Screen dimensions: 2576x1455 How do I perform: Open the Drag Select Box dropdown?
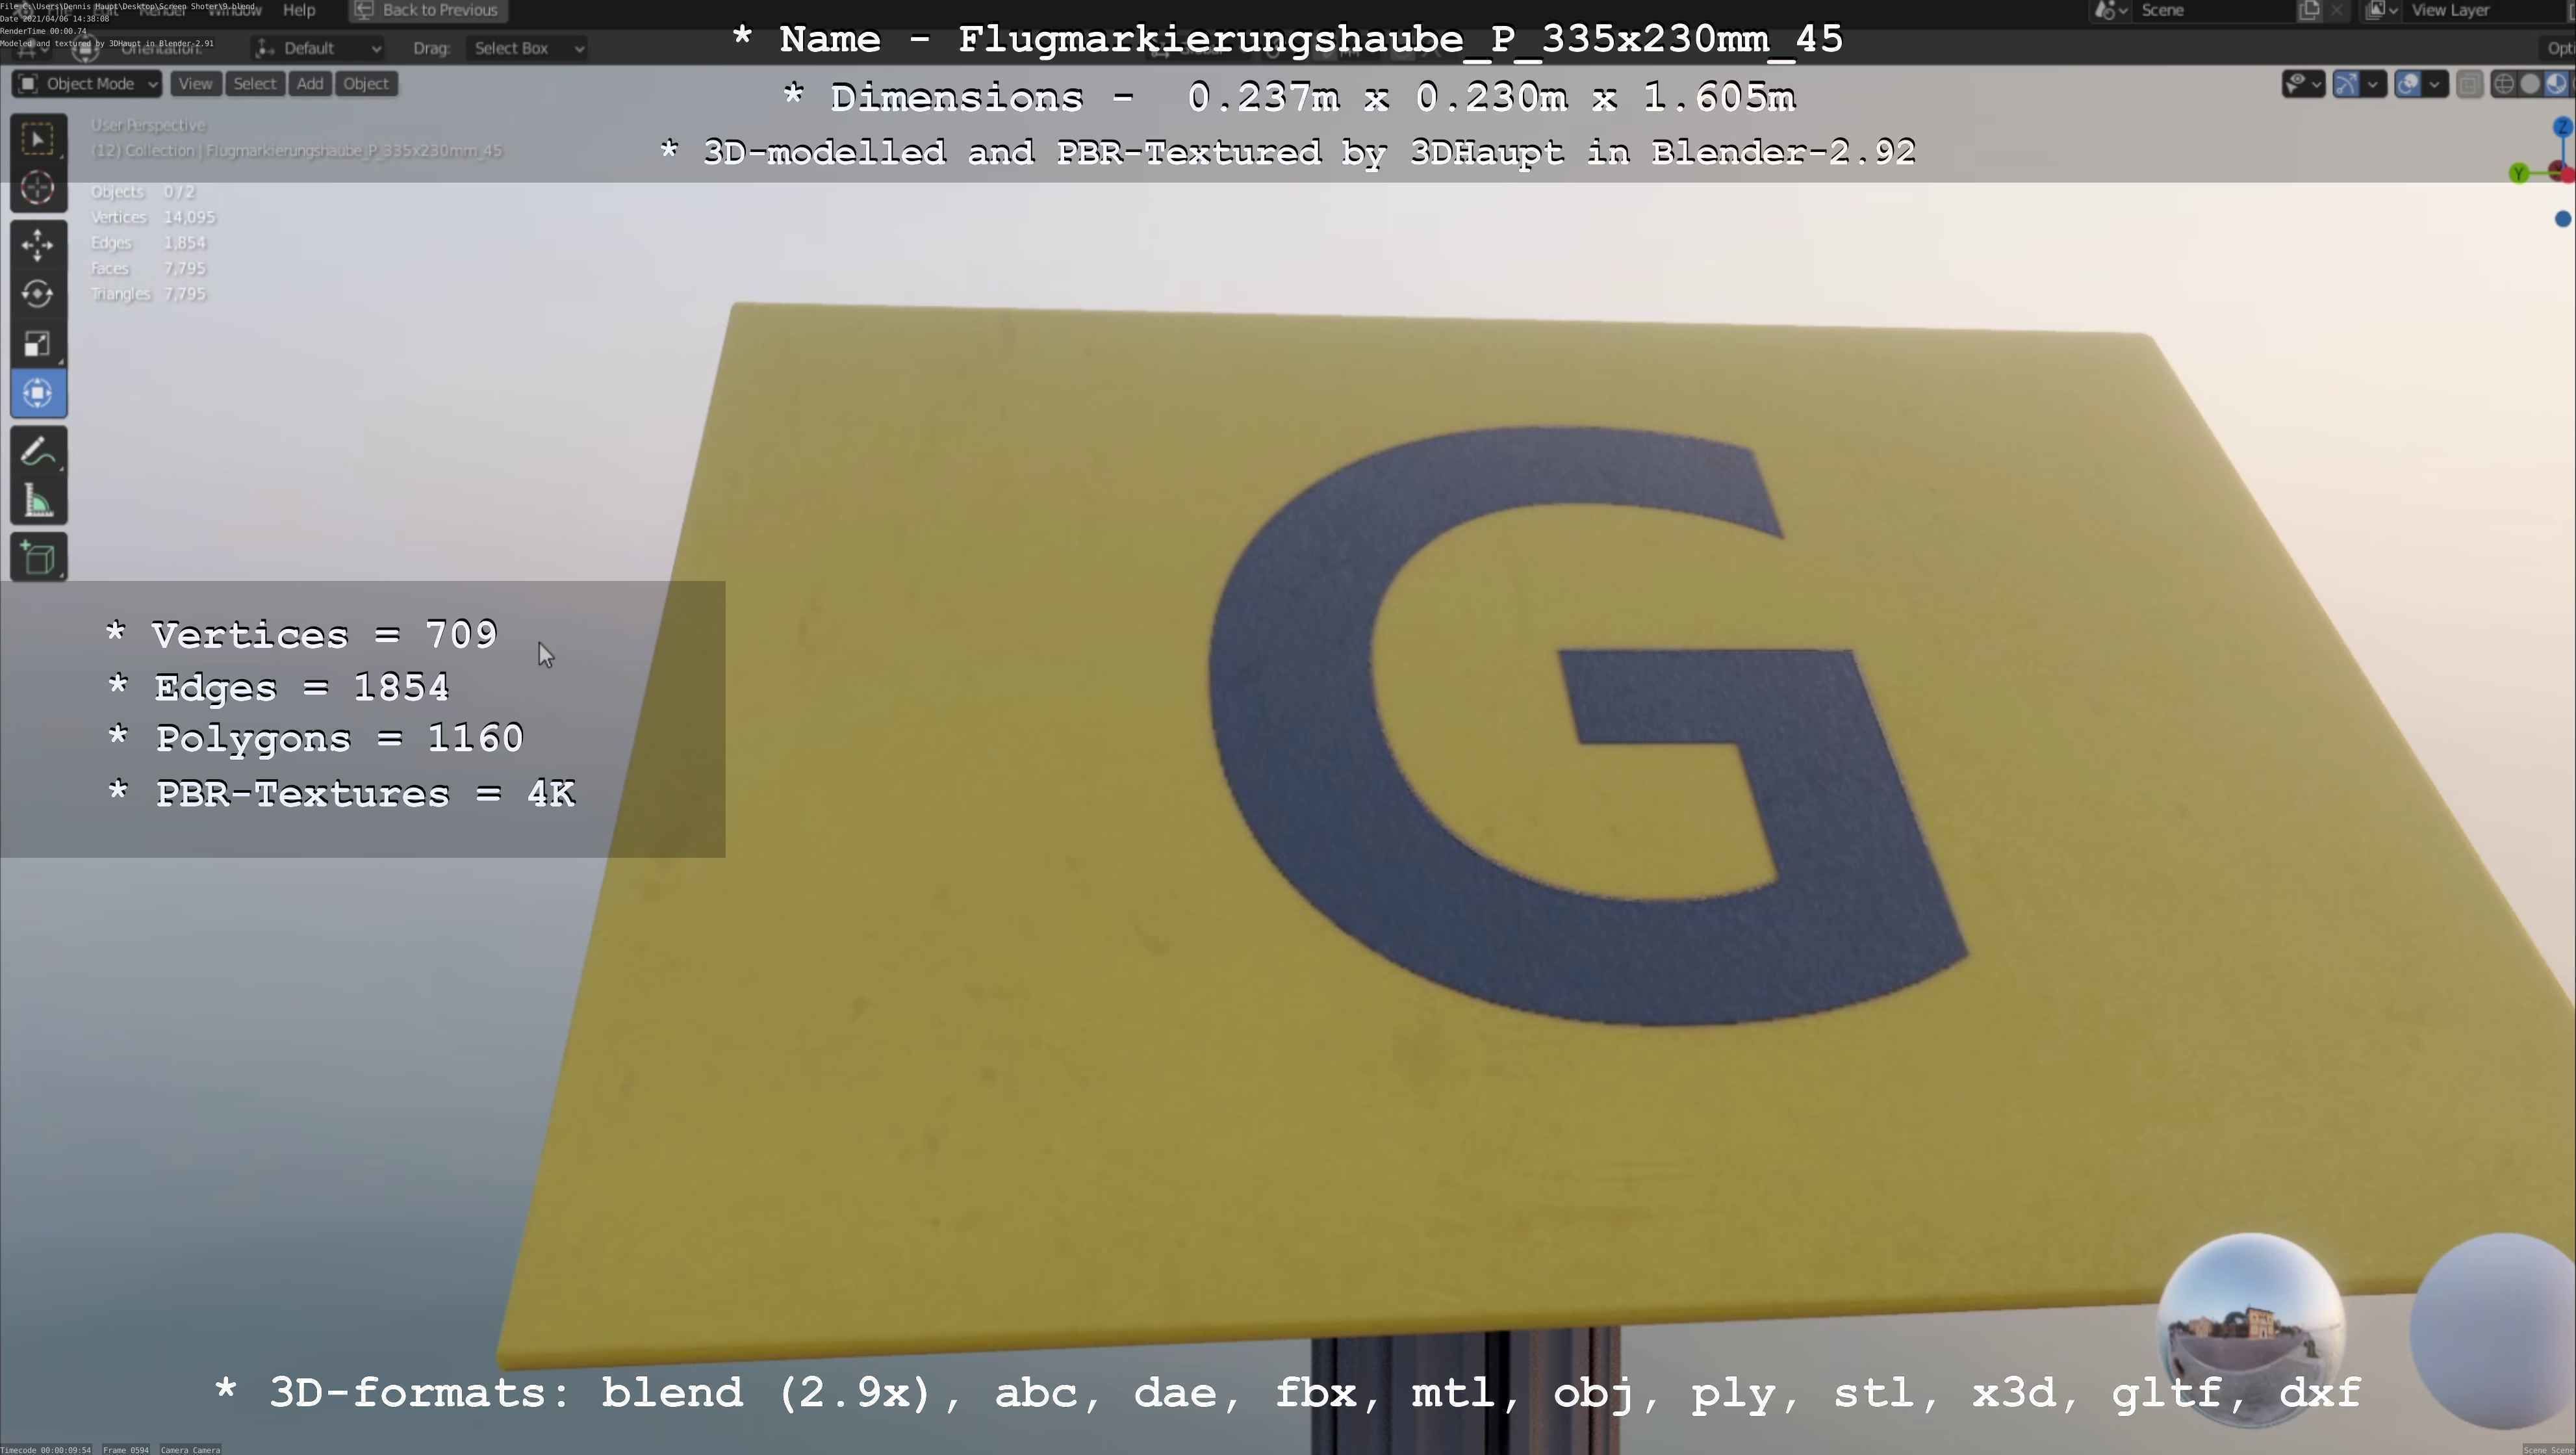coord(526,48)
